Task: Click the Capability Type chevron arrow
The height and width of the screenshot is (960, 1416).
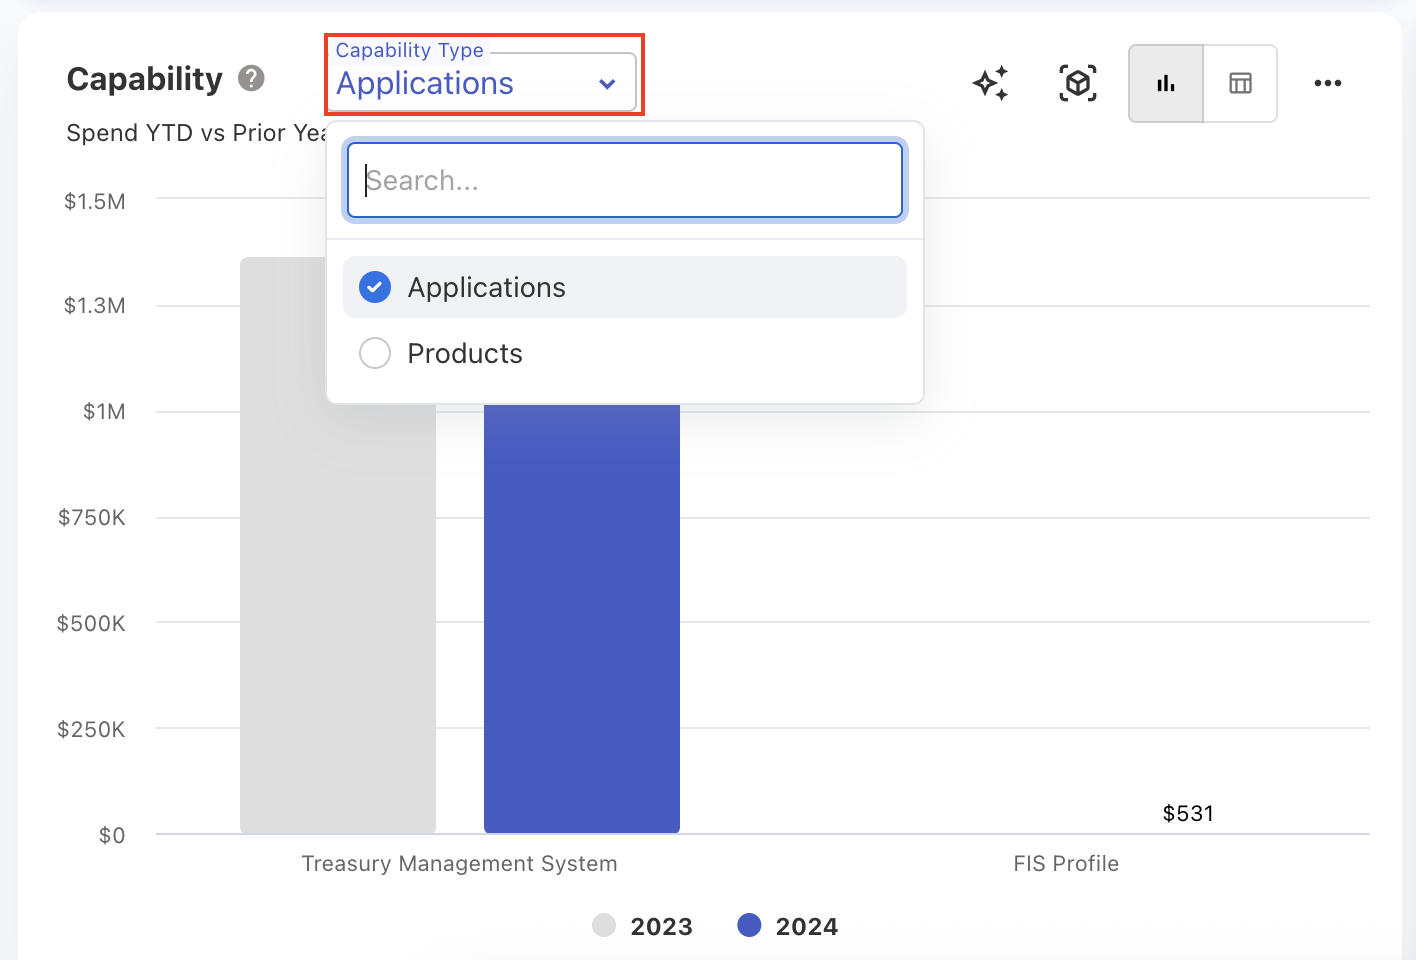Action: pyautogui.click(x=607, y=84)
